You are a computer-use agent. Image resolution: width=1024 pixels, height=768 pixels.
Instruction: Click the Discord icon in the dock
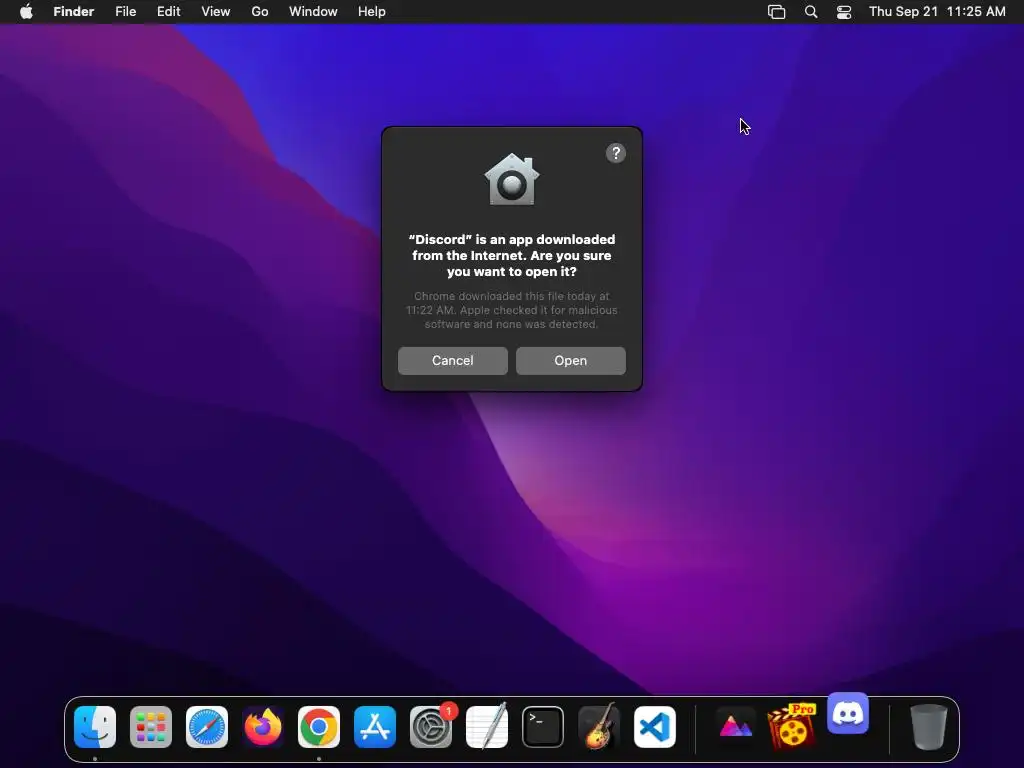pyautogui.click(x=848, y=713)
